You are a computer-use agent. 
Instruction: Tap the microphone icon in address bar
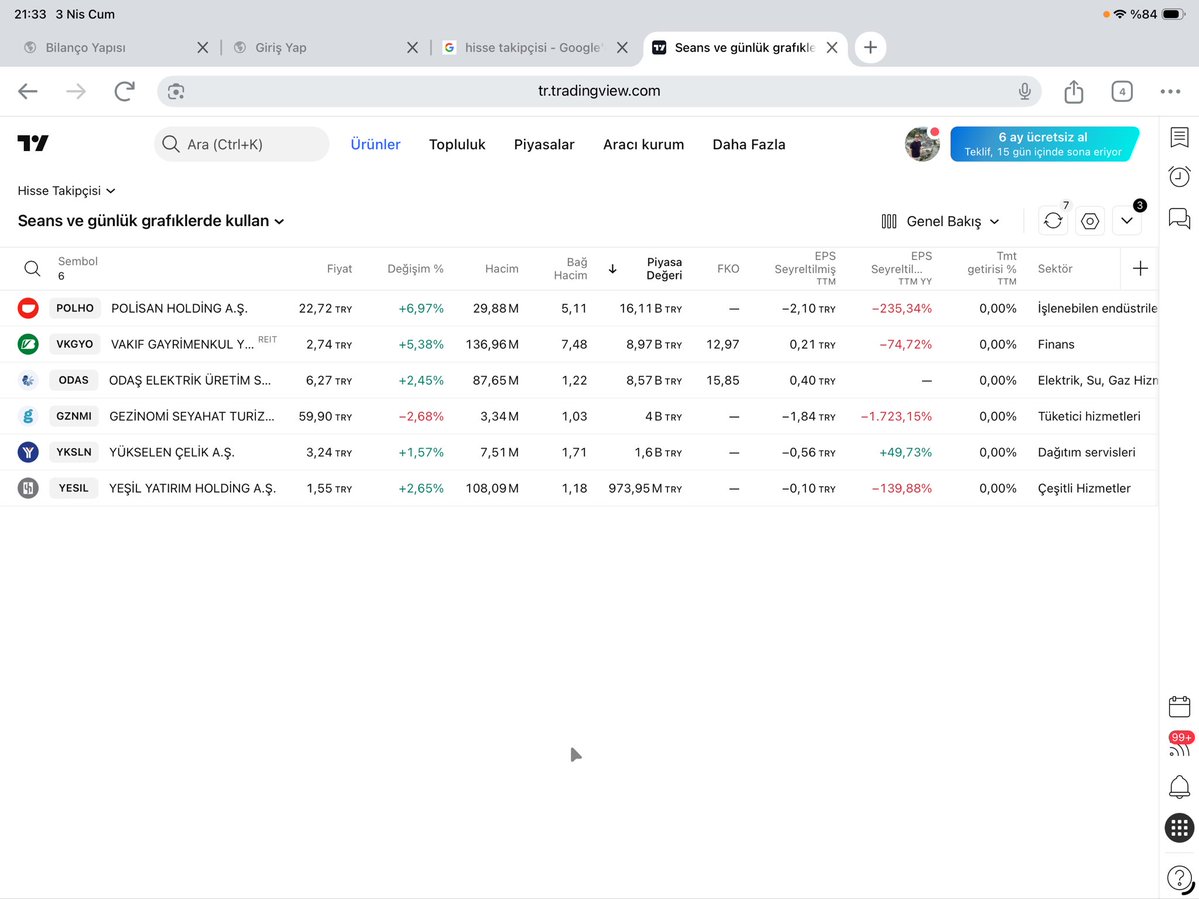tap(1025, 91)
